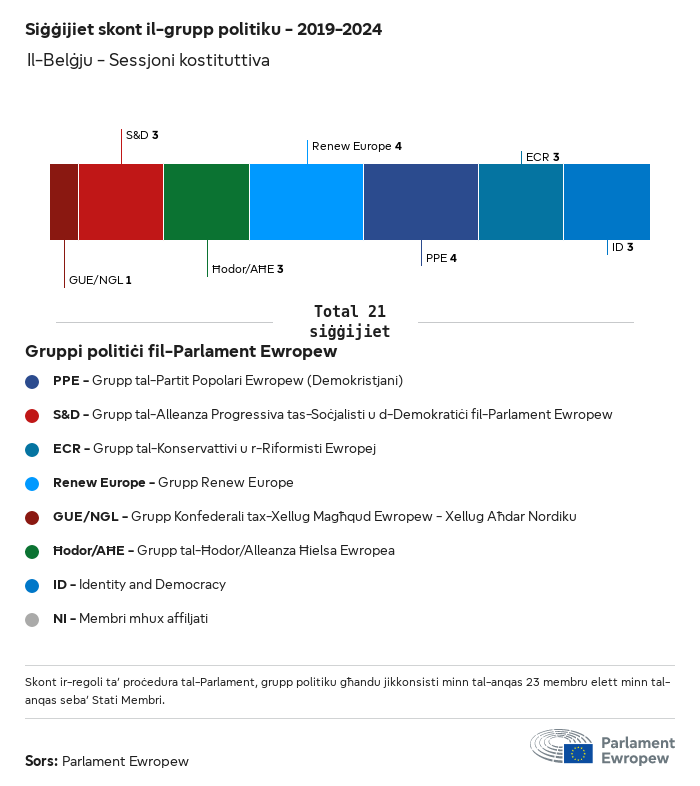Click the S&D red legend dot
This screenshot has height=786, width=700.
point(32,415)
